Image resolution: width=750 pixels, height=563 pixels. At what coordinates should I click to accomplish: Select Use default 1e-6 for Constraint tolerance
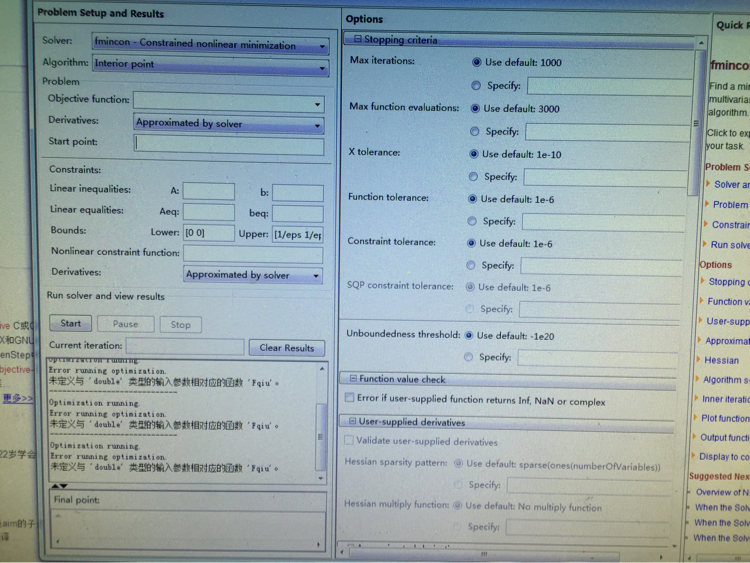[x=471, y=243]
